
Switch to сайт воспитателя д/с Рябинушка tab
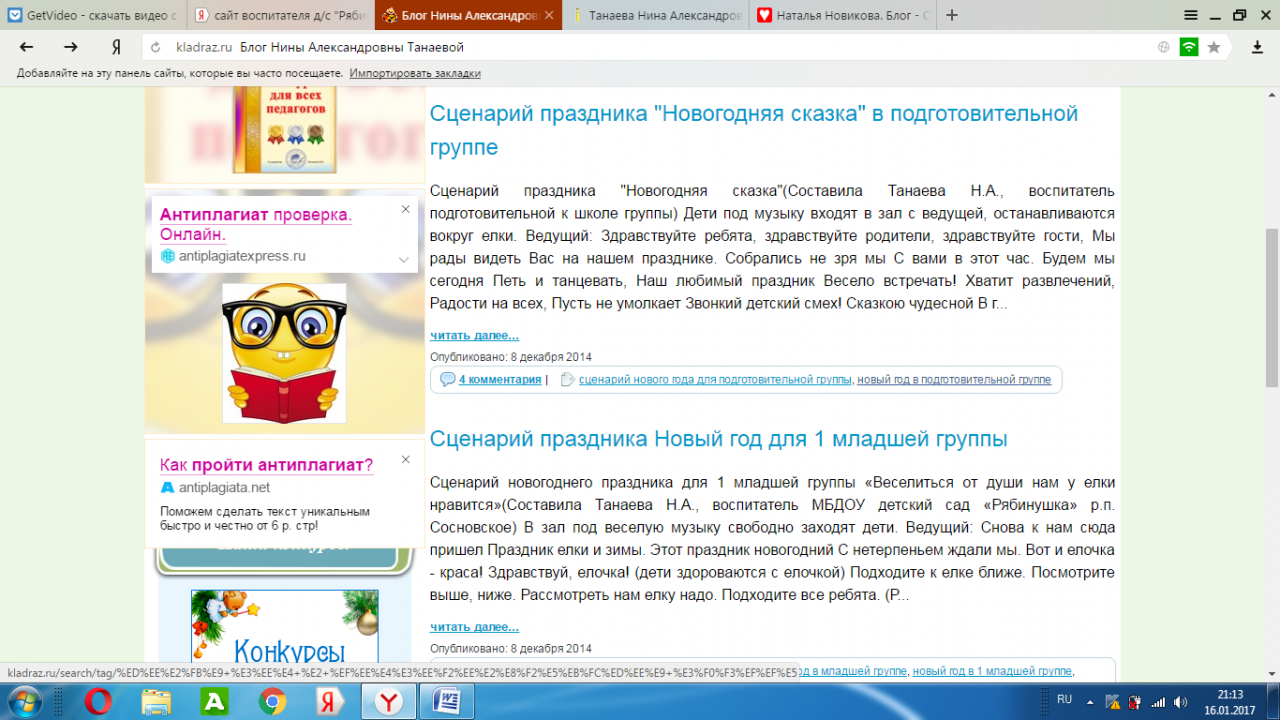(280, 15)
